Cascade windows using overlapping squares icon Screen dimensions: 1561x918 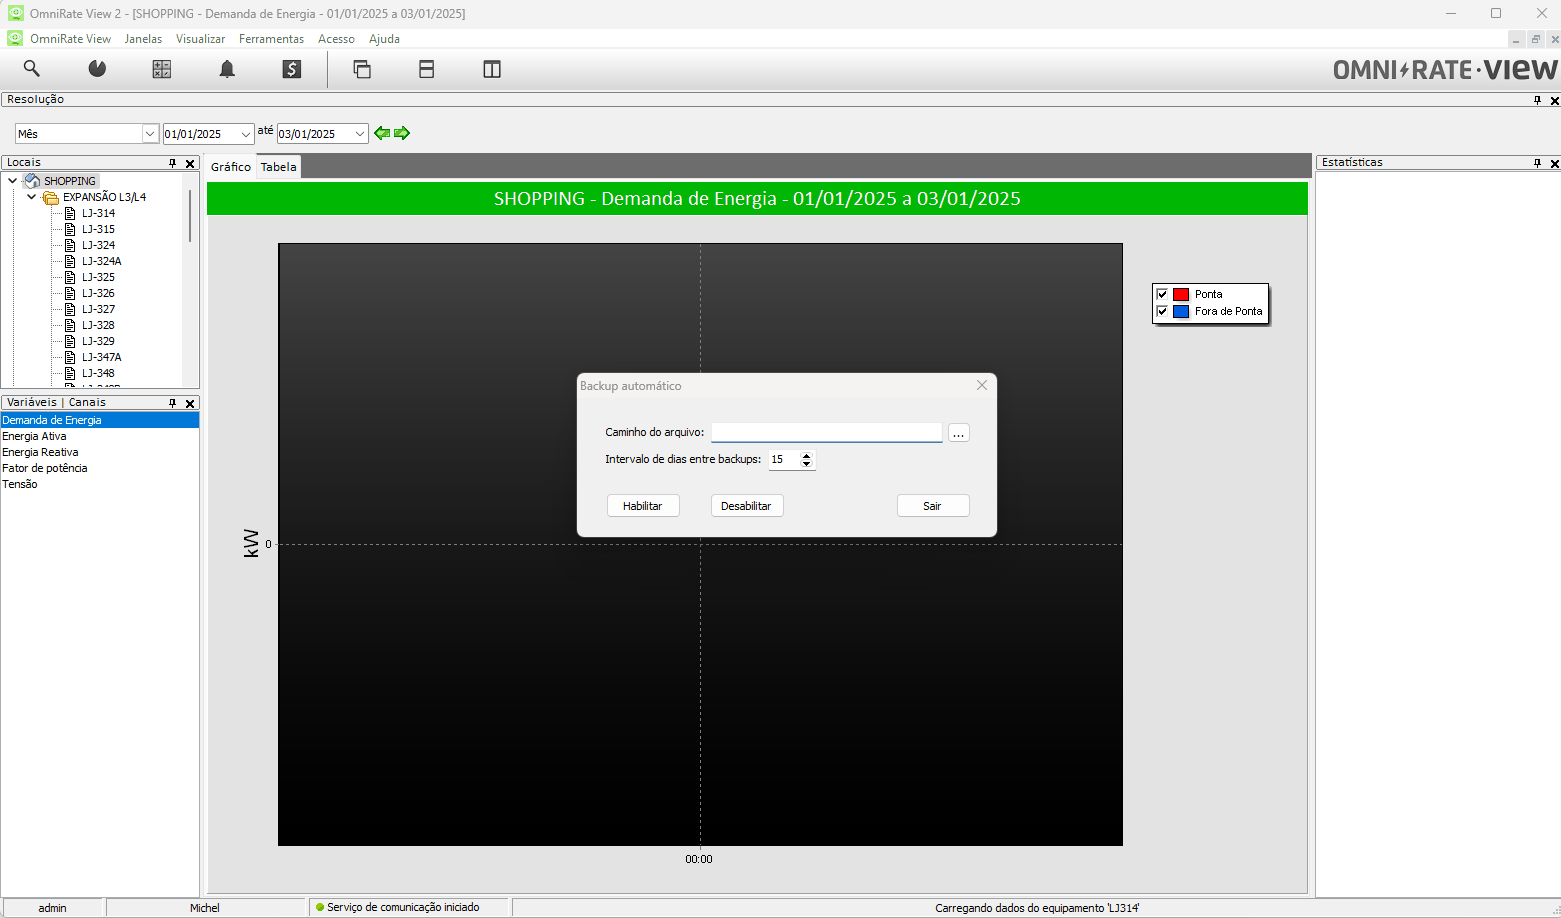tap(362, 69)
